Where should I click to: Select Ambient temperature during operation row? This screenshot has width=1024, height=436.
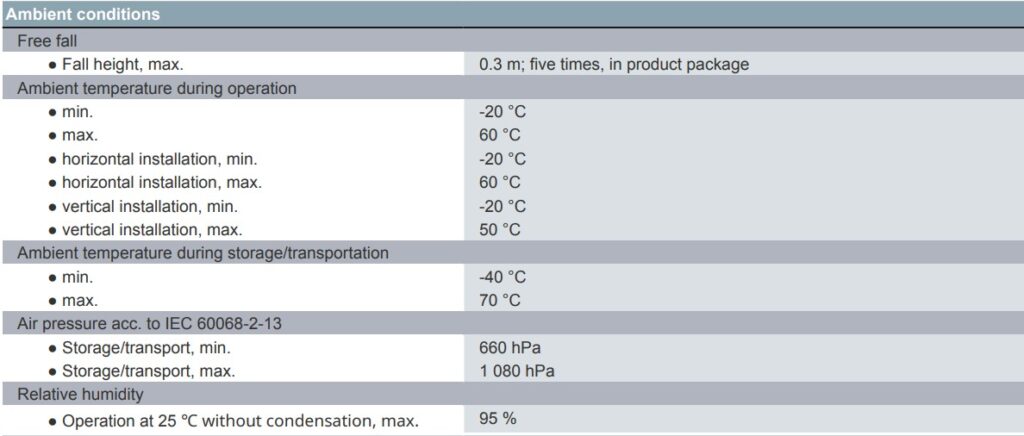[x=157, y=88]
